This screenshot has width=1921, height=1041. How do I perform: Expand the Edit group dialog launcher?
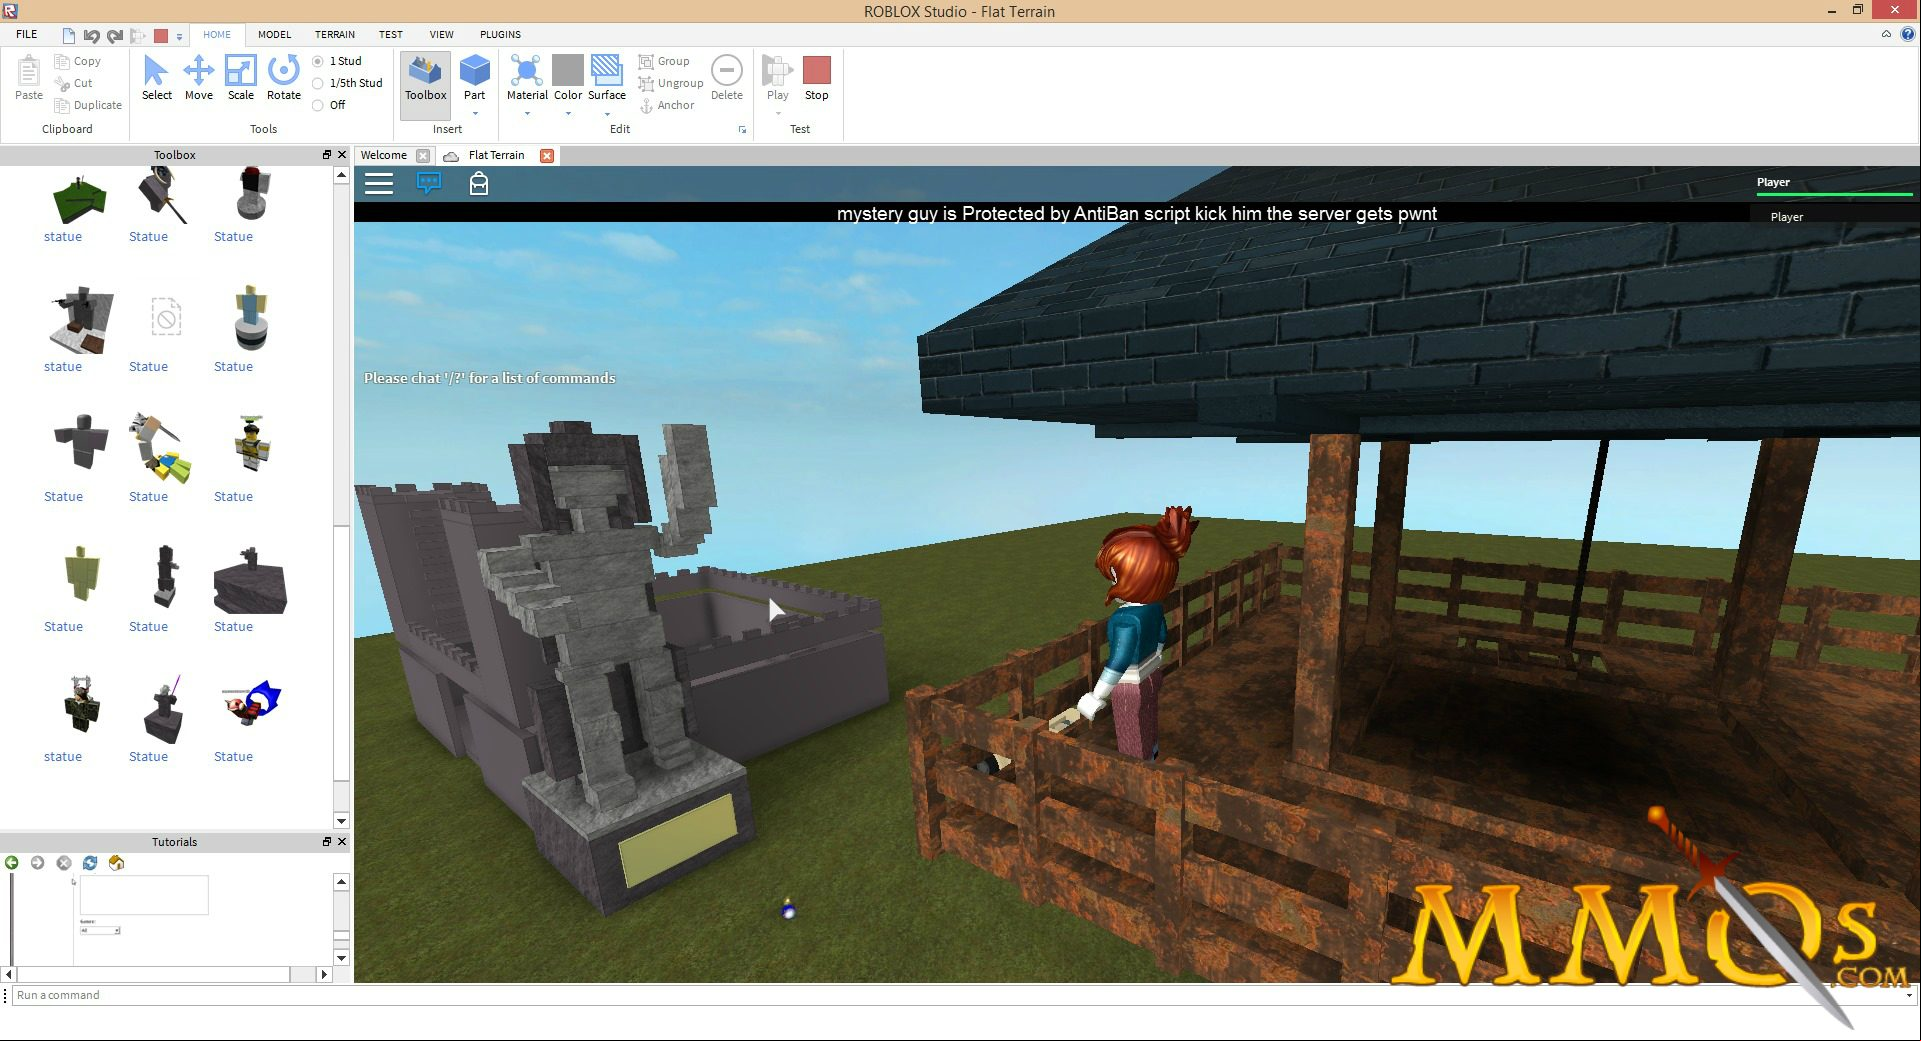(x=742, y=130)
